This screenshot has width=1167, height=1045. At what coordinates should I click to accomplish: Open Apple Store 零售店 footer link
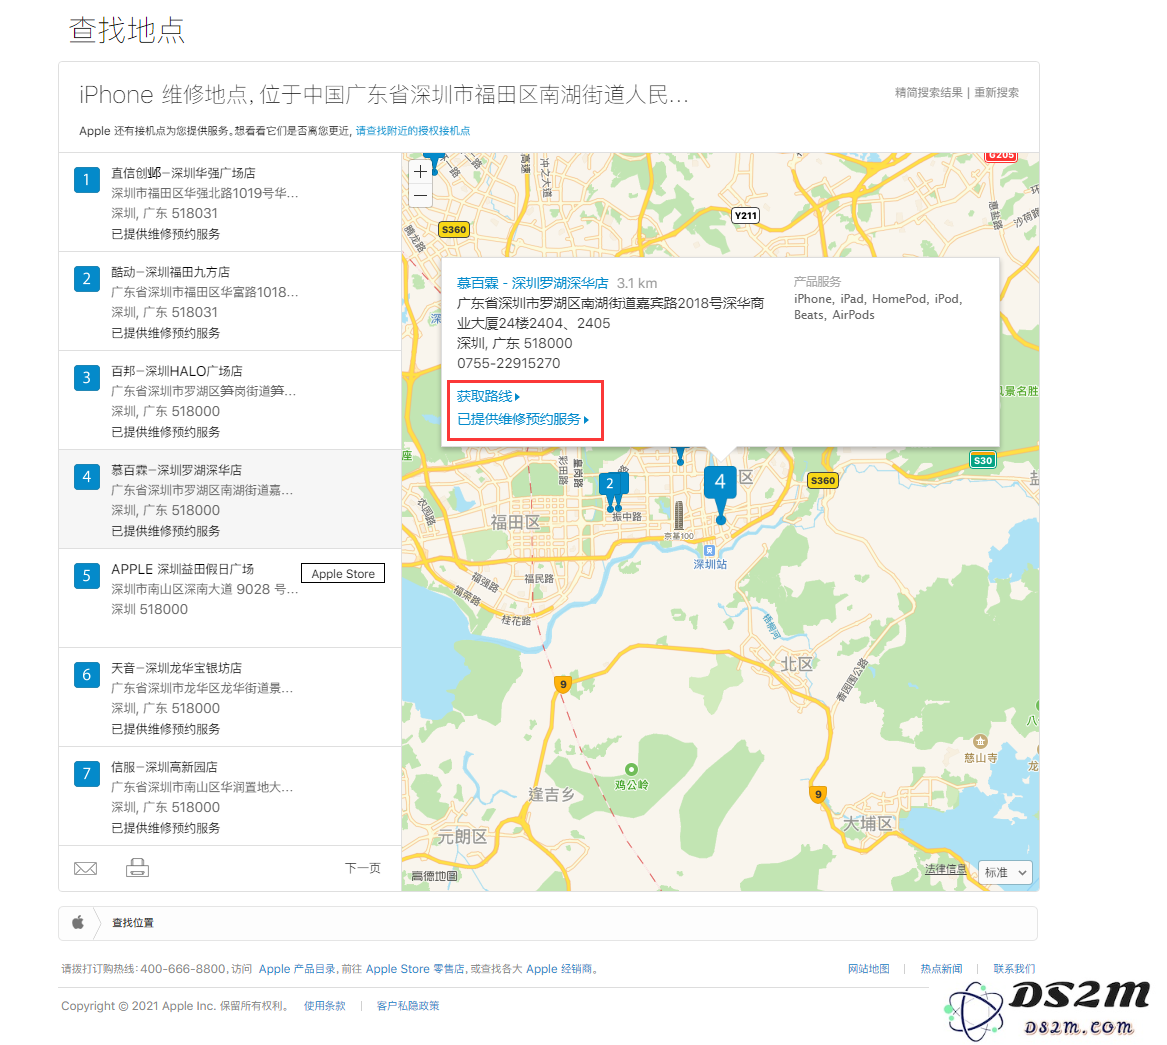pos(415,969)
